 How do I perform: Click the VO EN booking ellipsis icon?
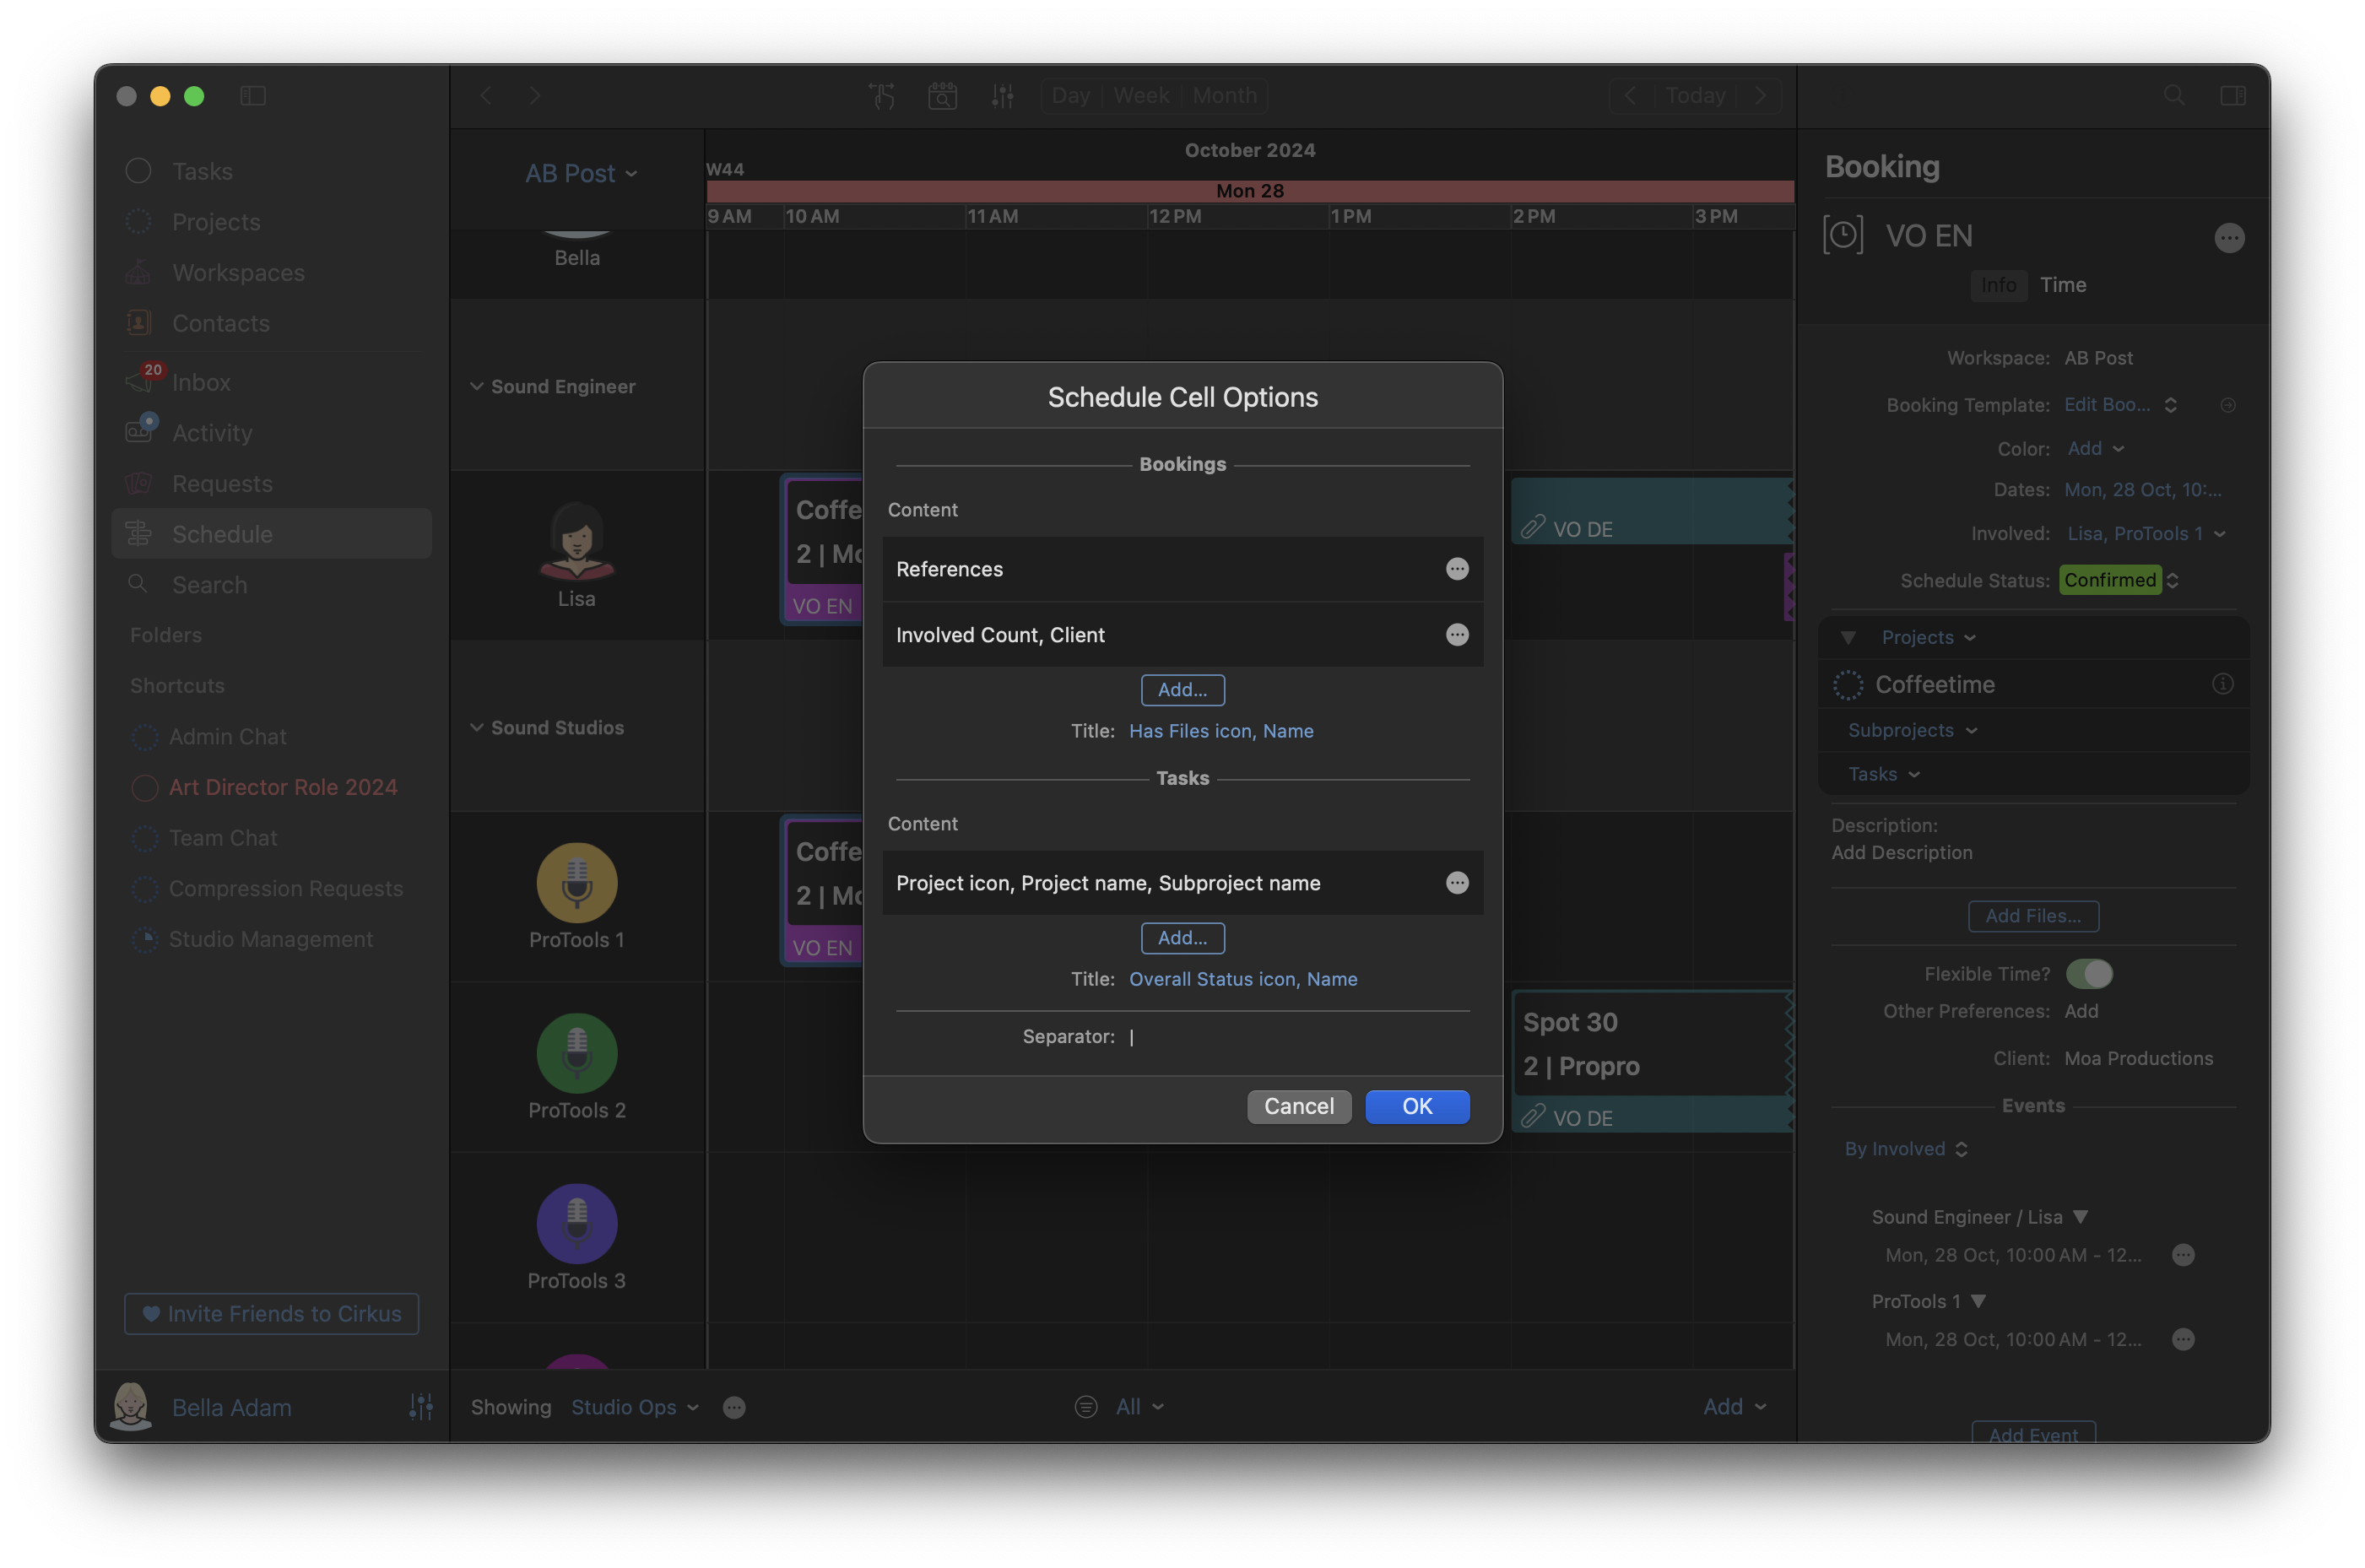(2229, 238)
